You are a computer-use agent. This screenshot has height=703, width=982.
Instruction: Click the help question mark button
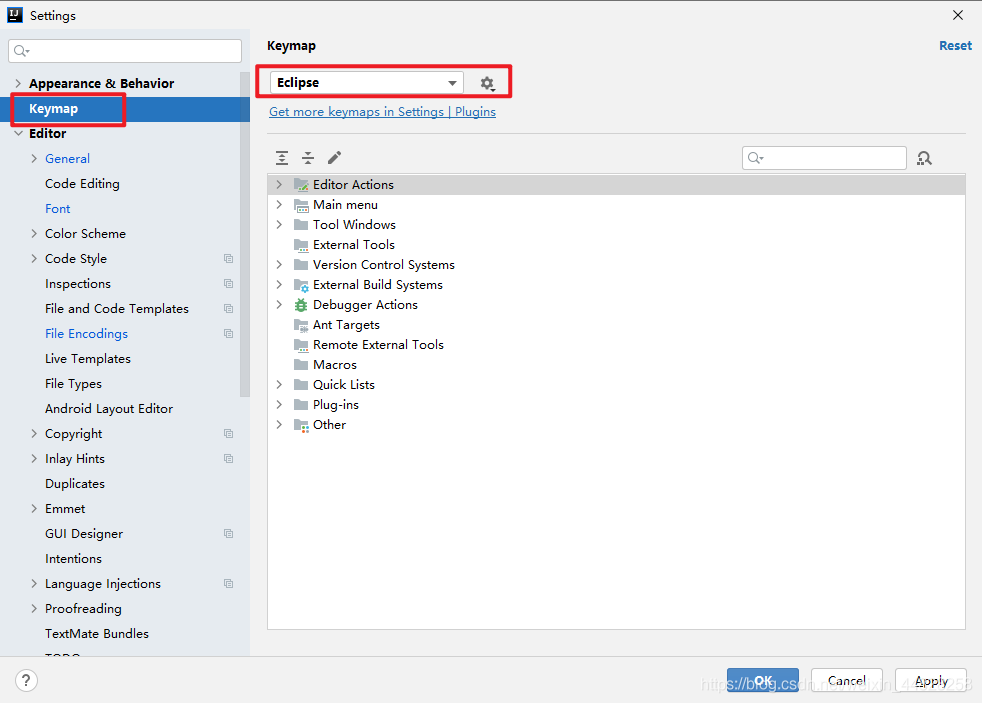click(26, 680)
